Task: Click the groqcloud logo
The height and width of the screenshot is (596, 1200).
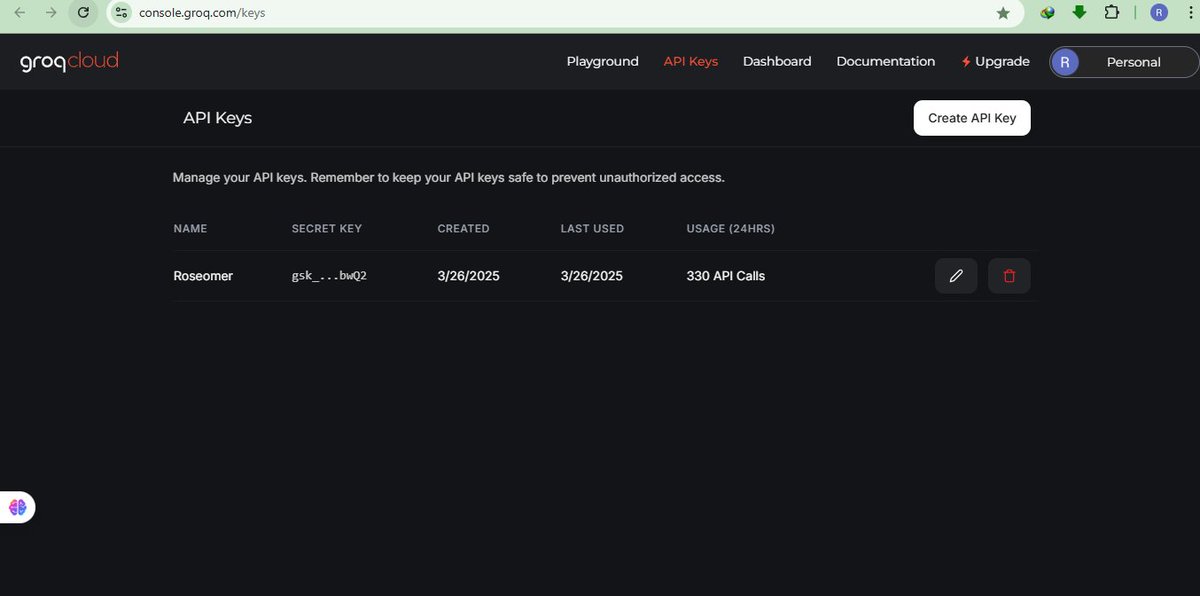Action: point(69,61)
